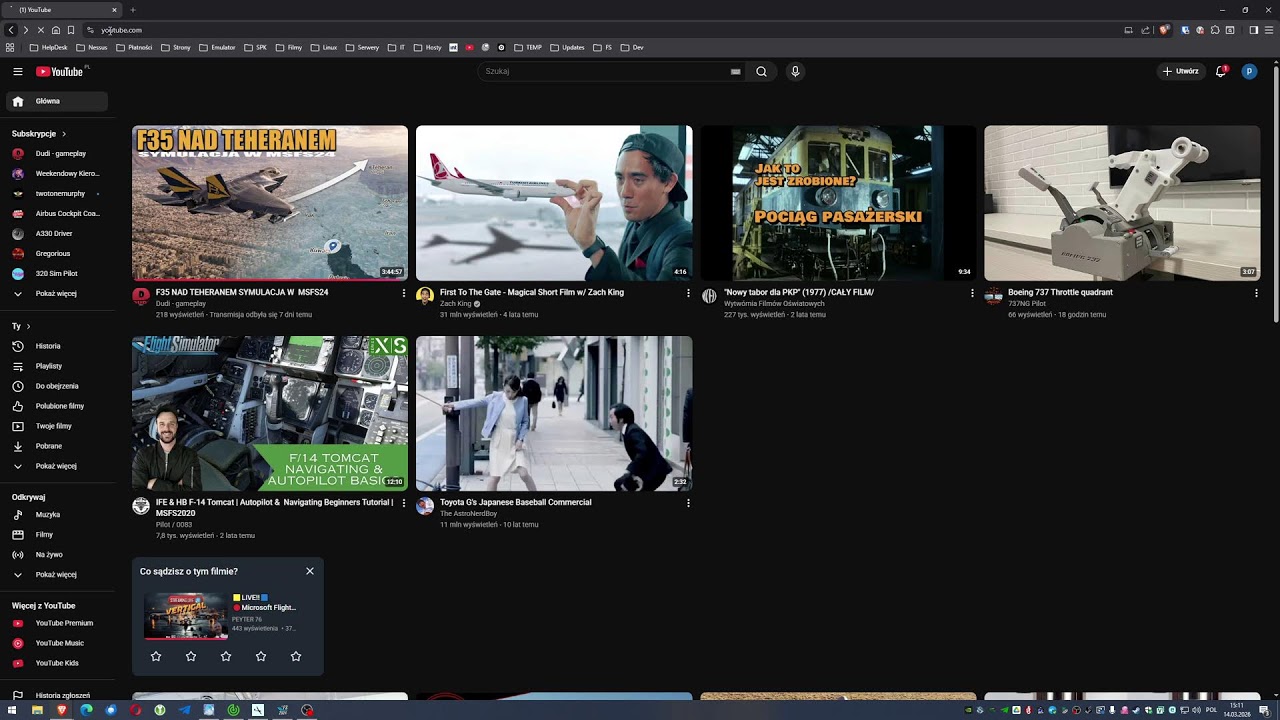The image size is (1280, 720).
Task: Open the Subskrypcje section chevron
Action: [x=64, y=134]
